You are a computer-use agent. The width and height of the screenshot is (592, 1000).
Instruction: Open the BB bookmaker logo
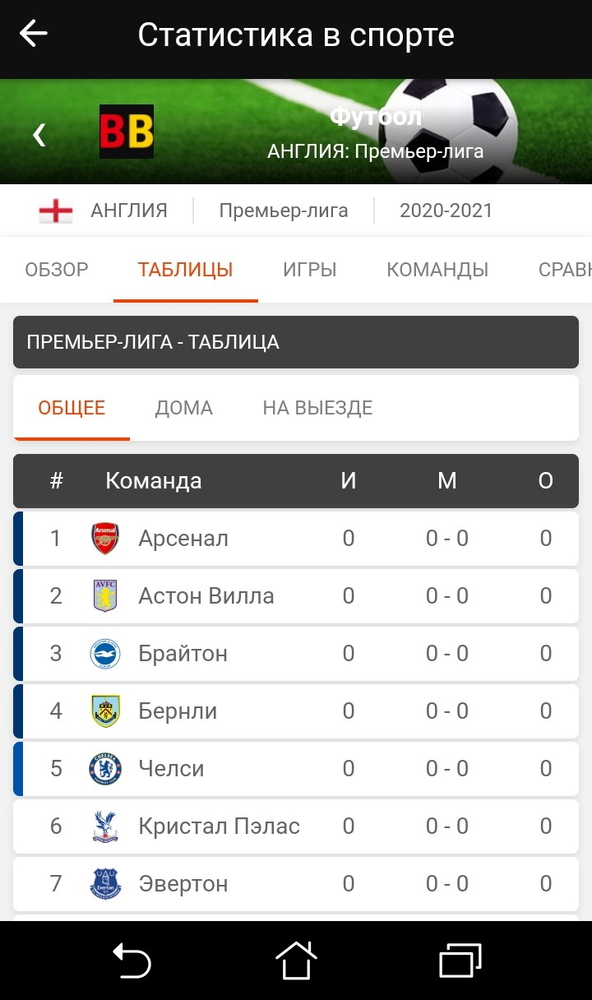(x=125, y=131)
